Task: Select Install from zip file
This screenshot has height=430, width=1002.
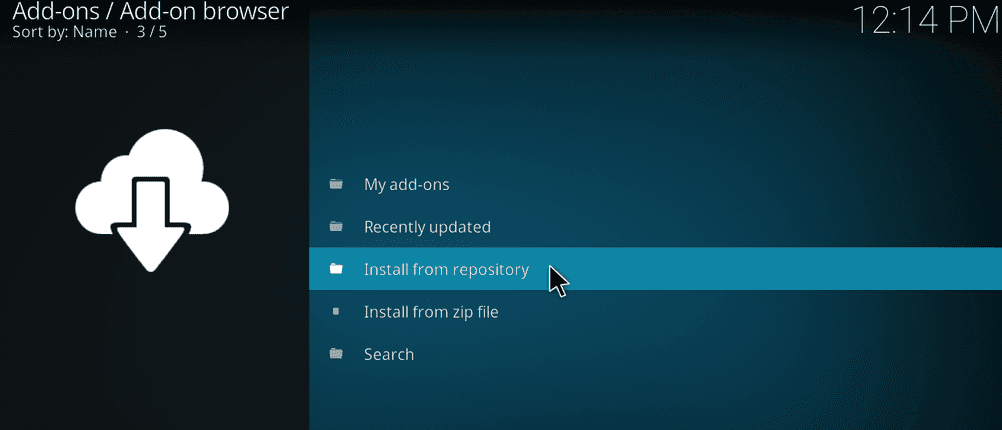Action: tap(431, 312)
